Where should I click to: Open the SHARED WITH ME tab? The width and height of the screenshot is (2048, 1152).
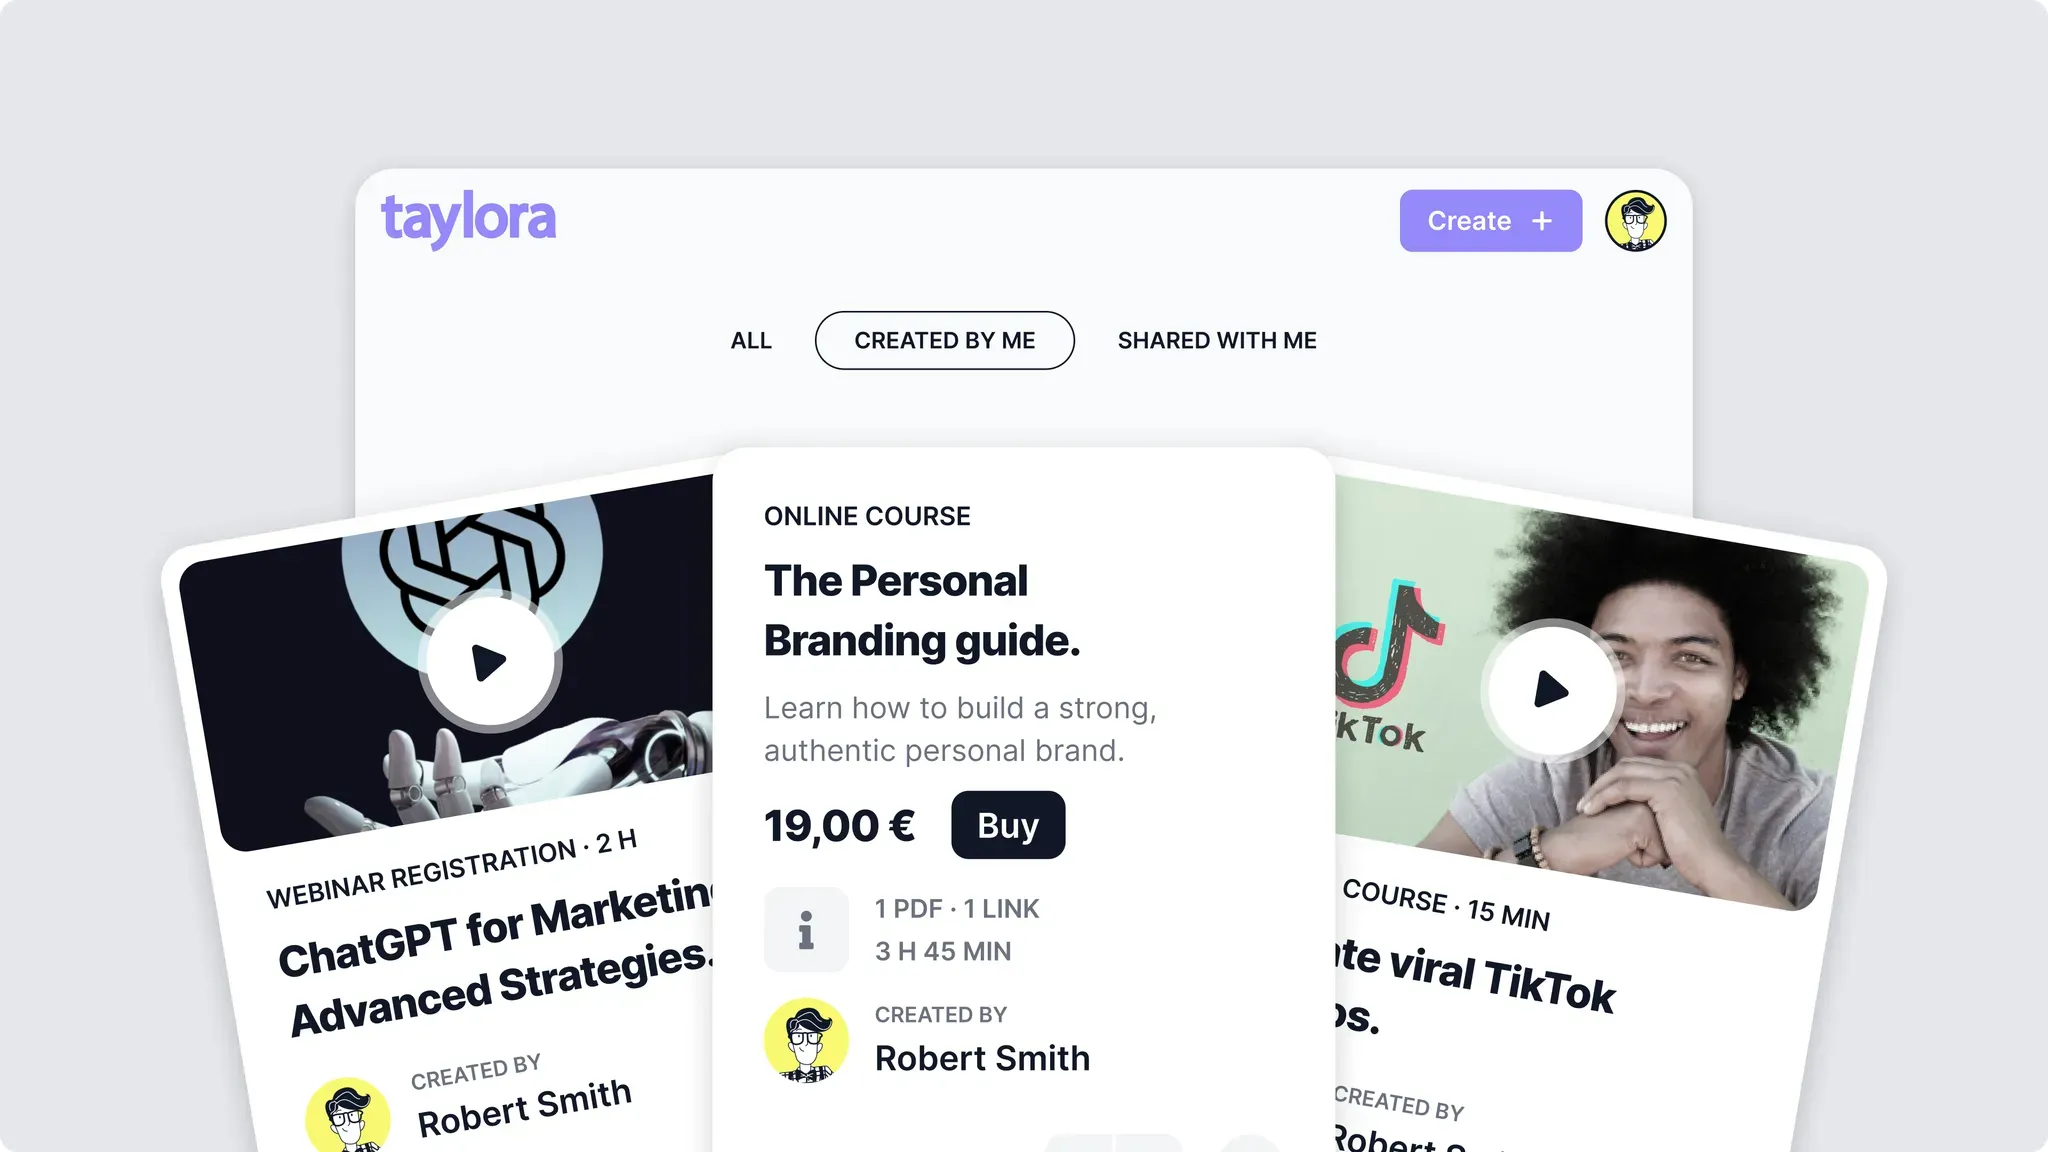click(x=1217, y=341)
